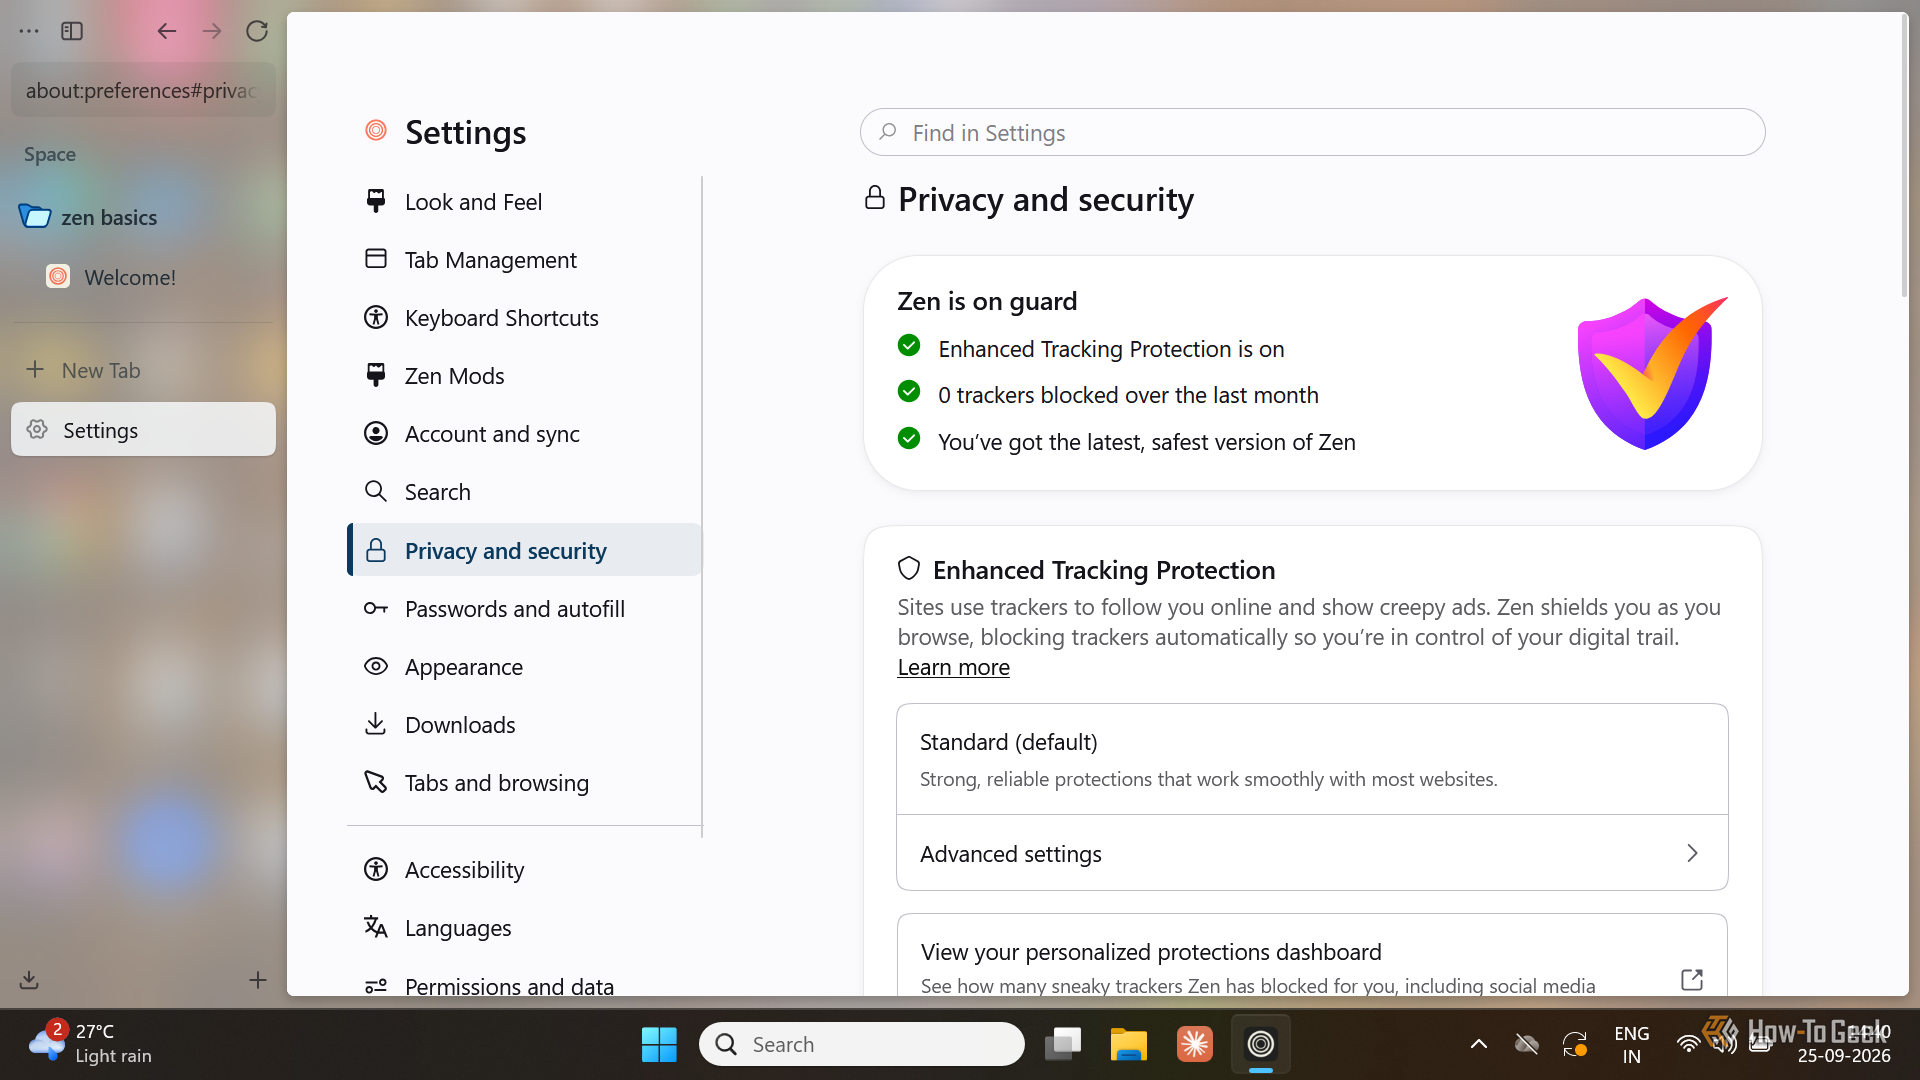Open Look and Feel settings
1920x1080 pixels.
(x=524, y=202)
